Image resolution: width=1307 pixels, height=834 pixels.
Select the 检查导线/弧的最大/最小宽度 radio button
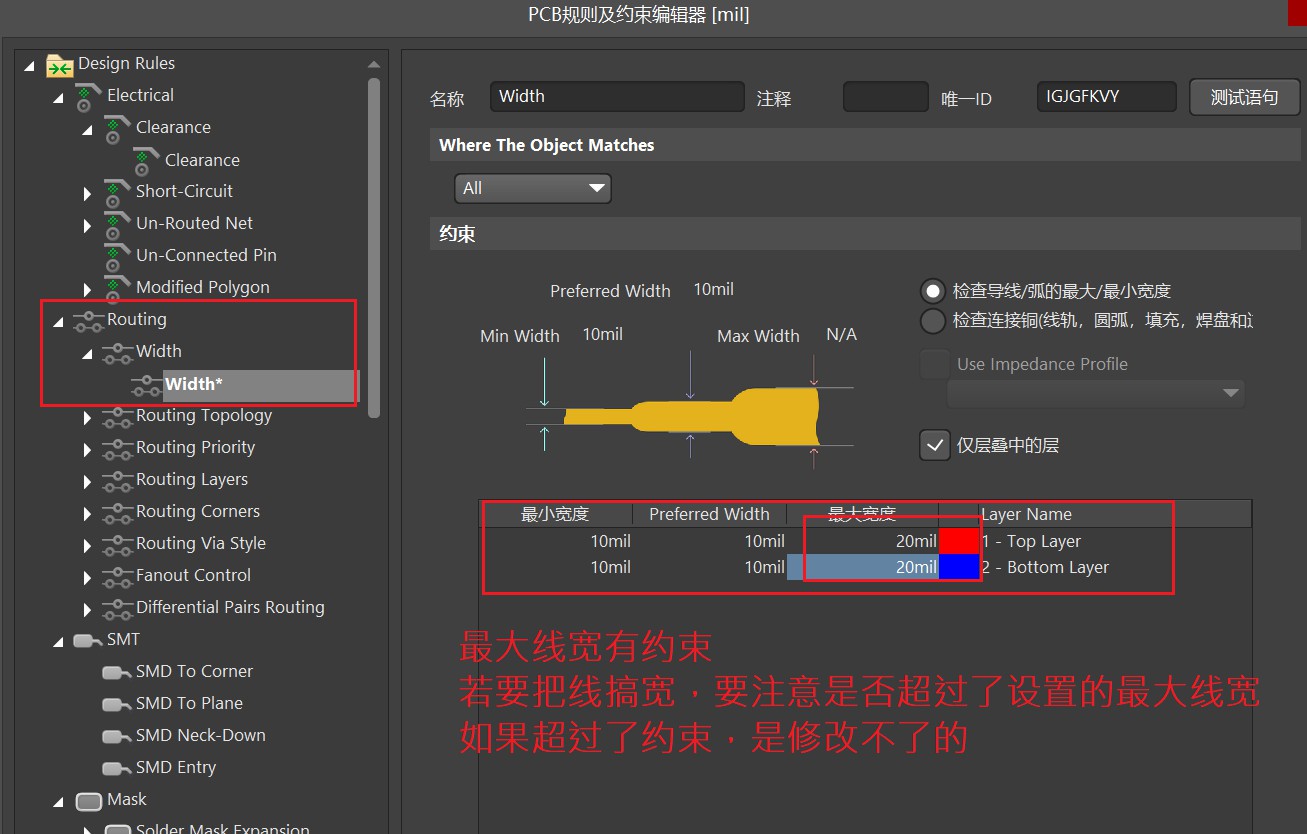(933, 291)
